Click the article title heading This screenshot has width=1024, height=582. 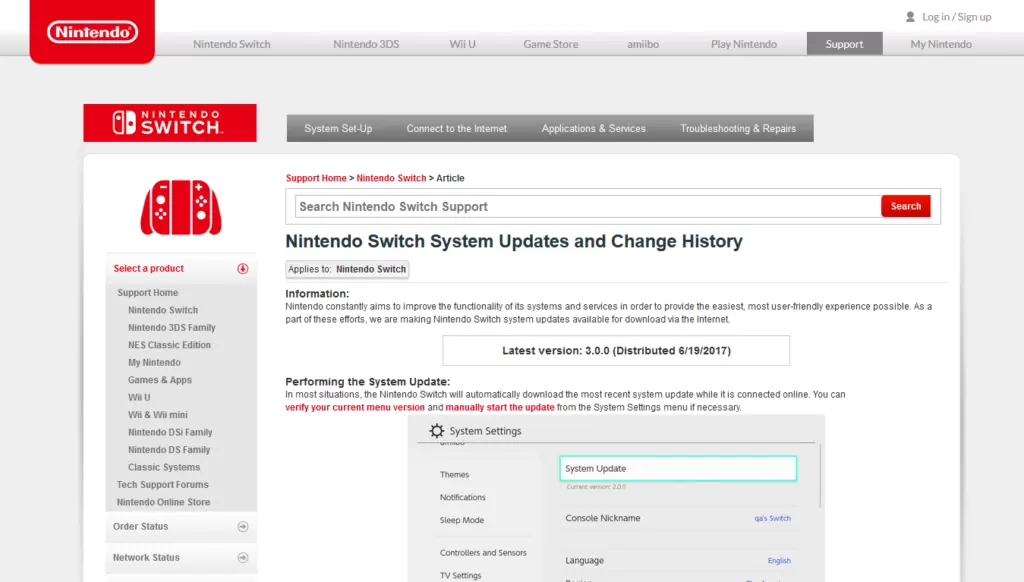click(514, 242)
